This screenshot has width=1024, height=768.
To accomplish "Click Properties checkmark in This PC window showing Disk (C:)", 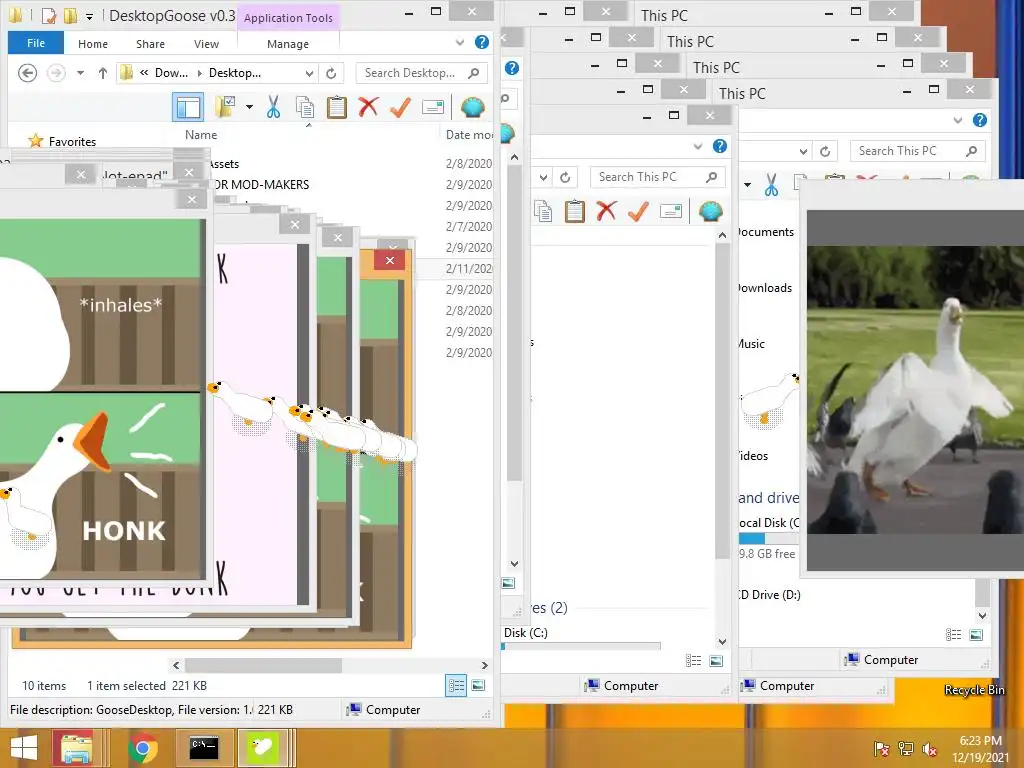I will click(638, 211).
